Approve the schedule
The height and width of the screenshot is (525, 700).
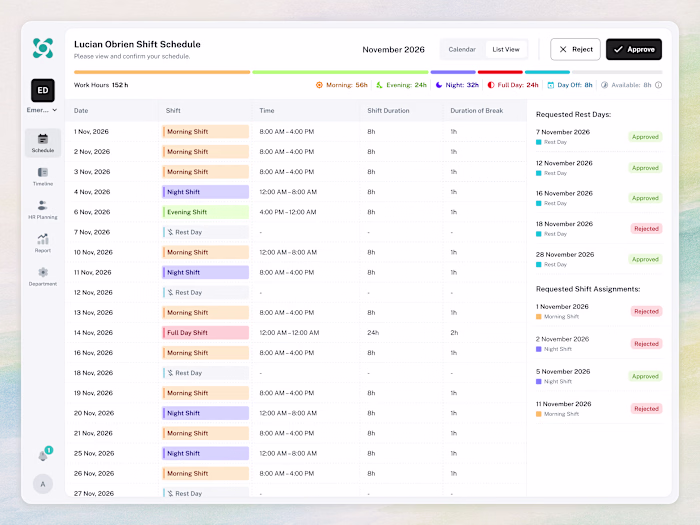click(x=633, y=49)
